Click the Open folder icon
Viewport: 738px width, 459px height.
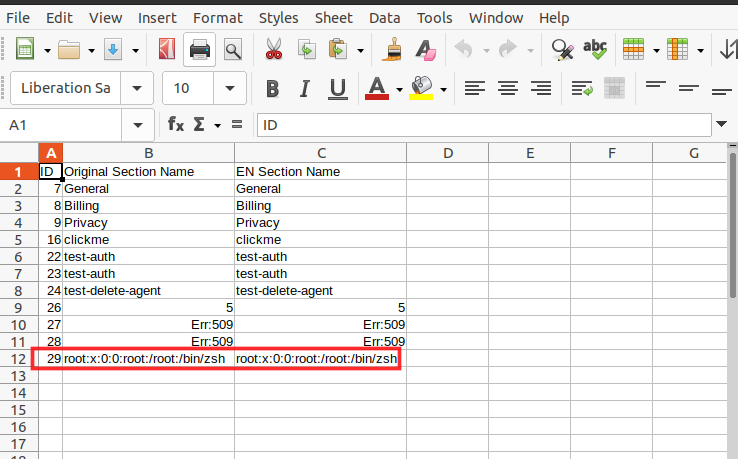click(69, 49)
